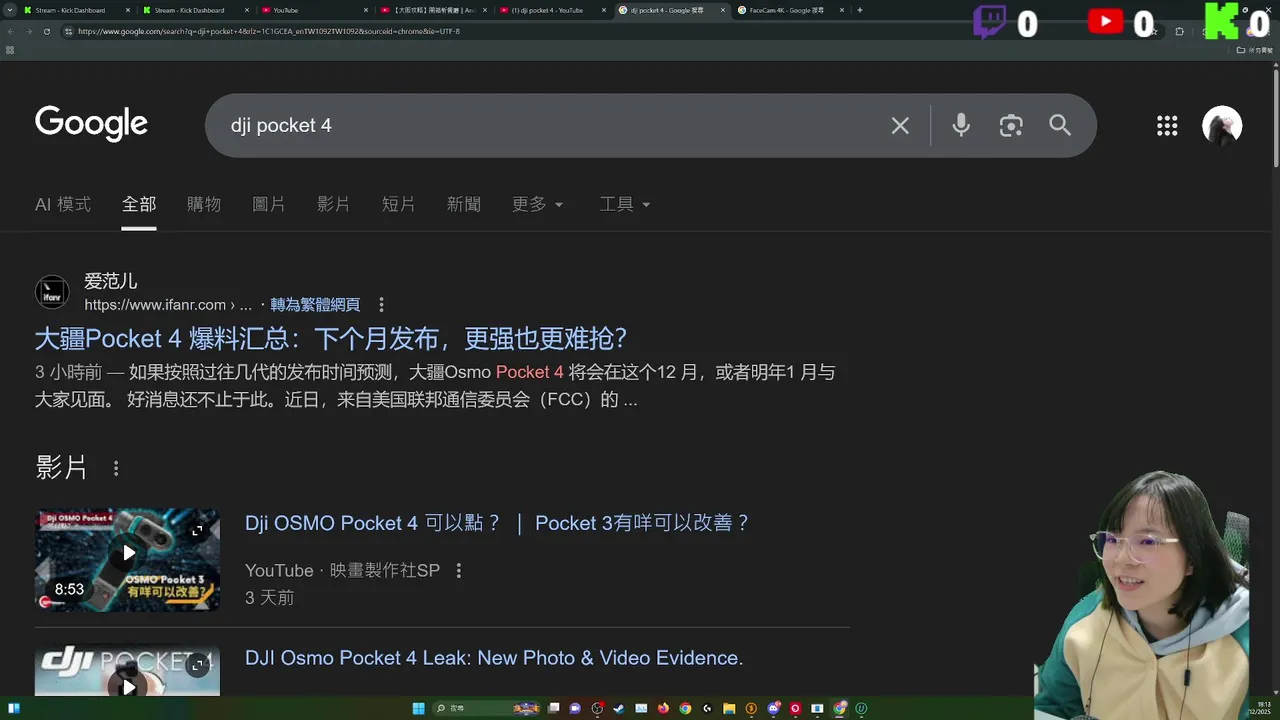Switch to 圖片 images tab
The height and width of the screenshot is (720, 1280).
pyautogui.click(x=269, y=204)
